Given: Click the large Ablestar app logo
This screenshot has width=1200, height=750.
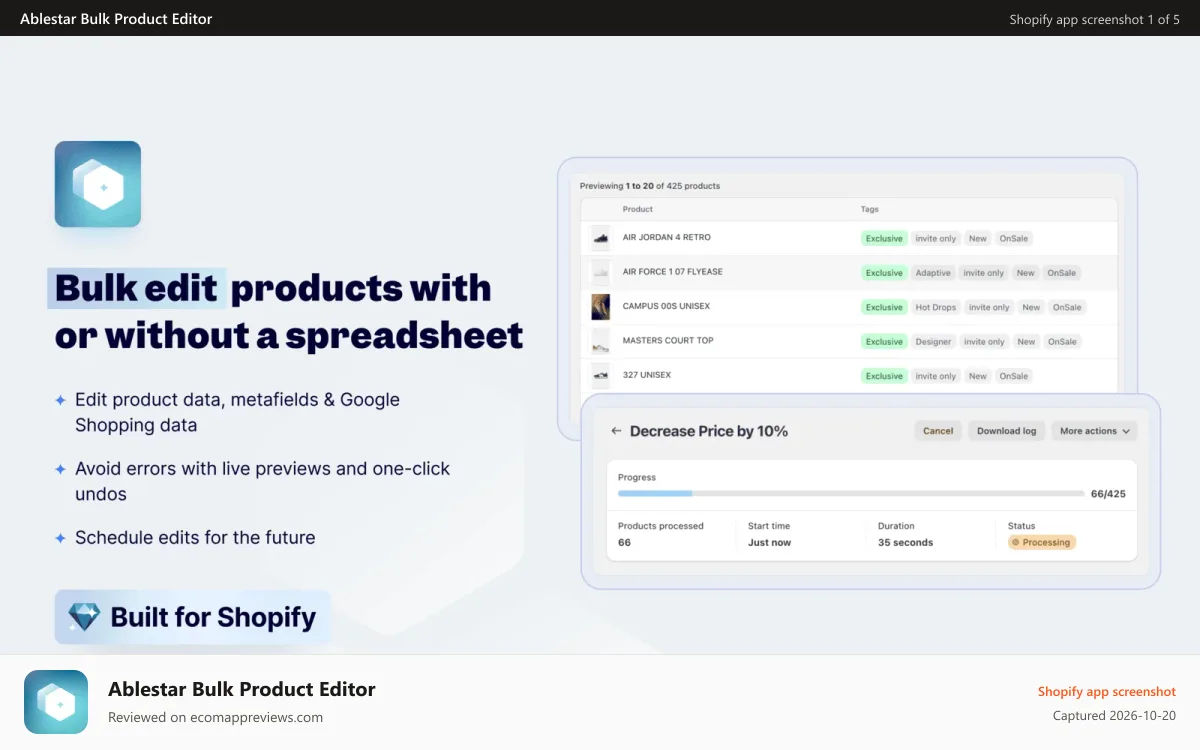Looking at the screenshot, I should [97, 184].
